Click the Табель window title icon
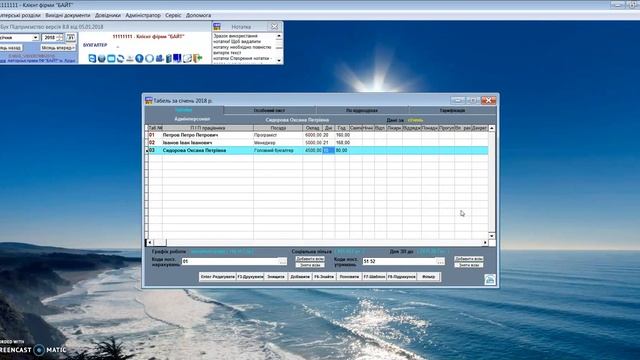 [149, 100]
